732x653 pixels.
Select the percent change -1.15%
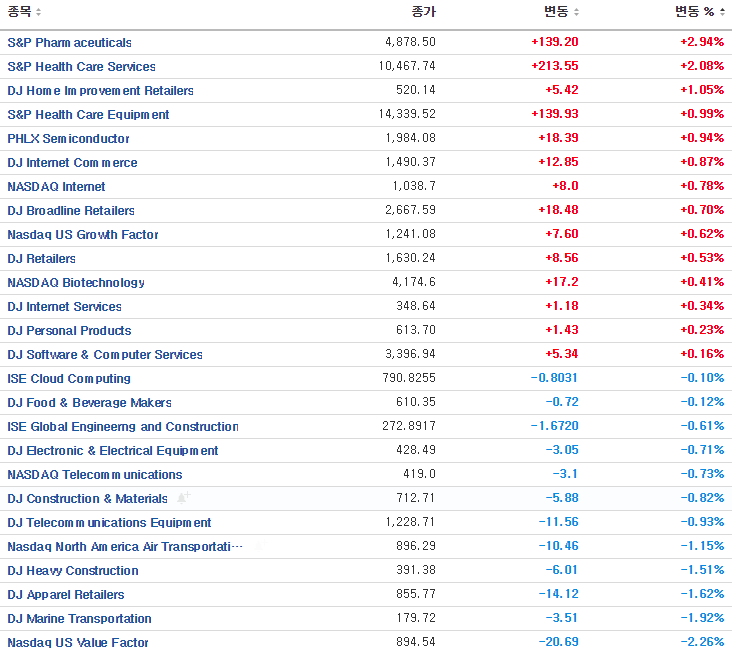pos(702,546)
